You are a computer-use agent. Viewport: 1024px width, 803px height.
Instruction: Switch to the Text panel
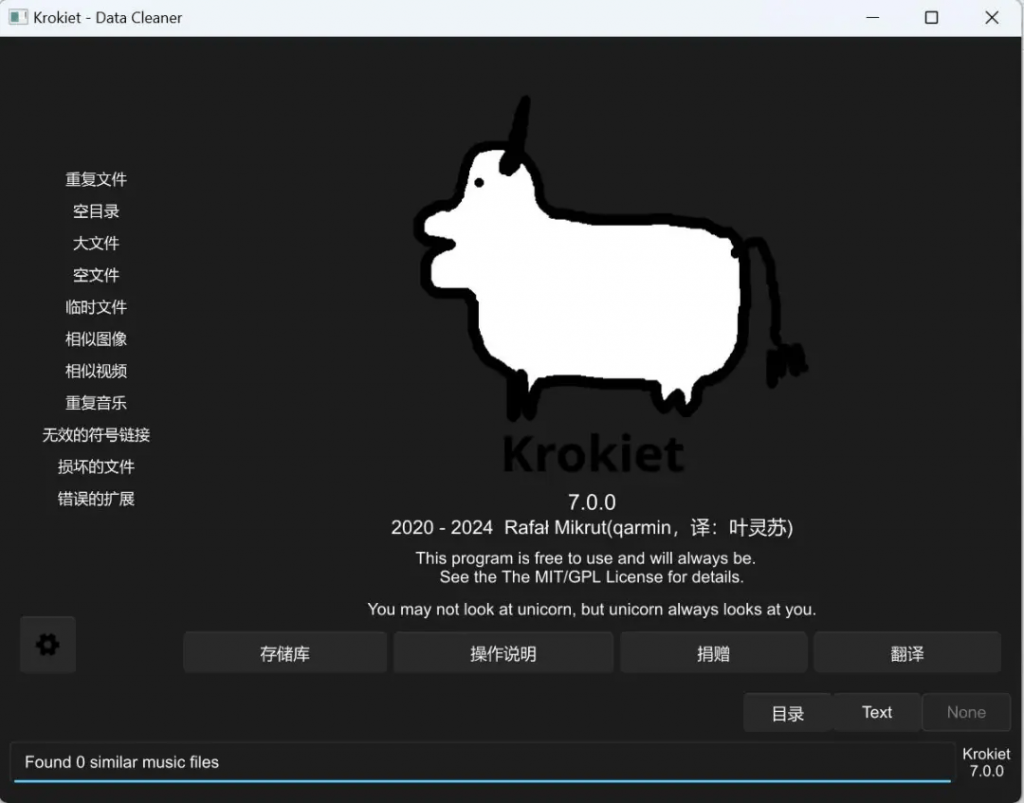pyautogui.click(x=876, y=713)
